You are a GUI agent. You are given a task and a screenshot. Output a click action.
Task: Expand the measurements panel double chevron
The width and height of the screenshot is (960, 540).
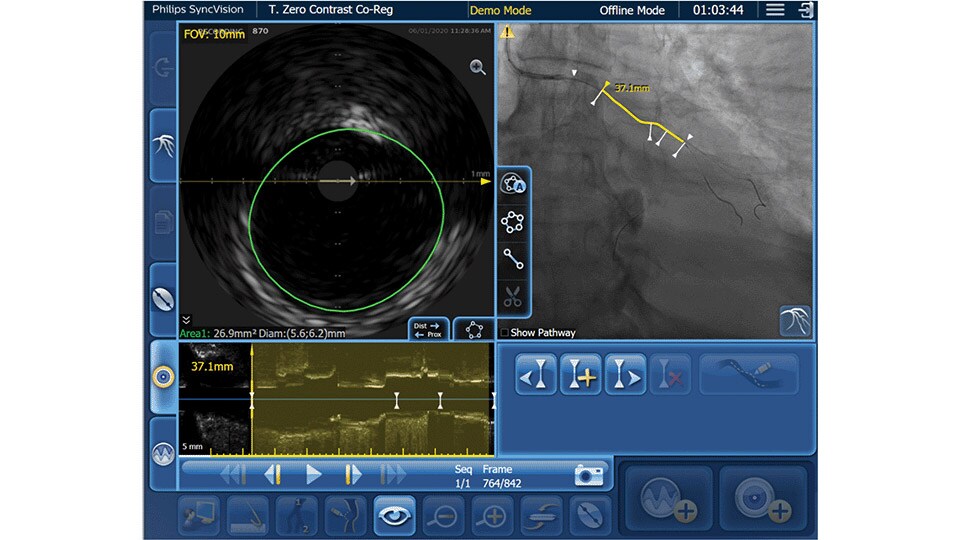186,320
